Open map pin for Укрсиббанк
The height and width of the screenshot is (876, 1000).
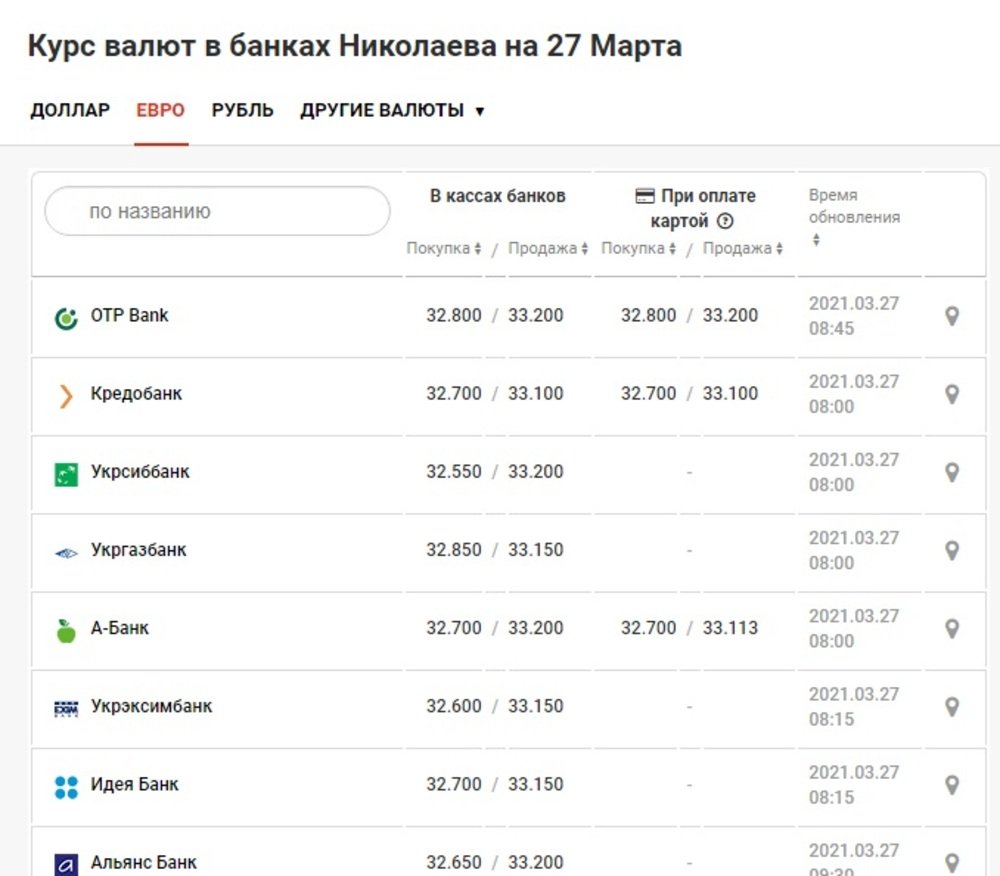click(952, 472)
